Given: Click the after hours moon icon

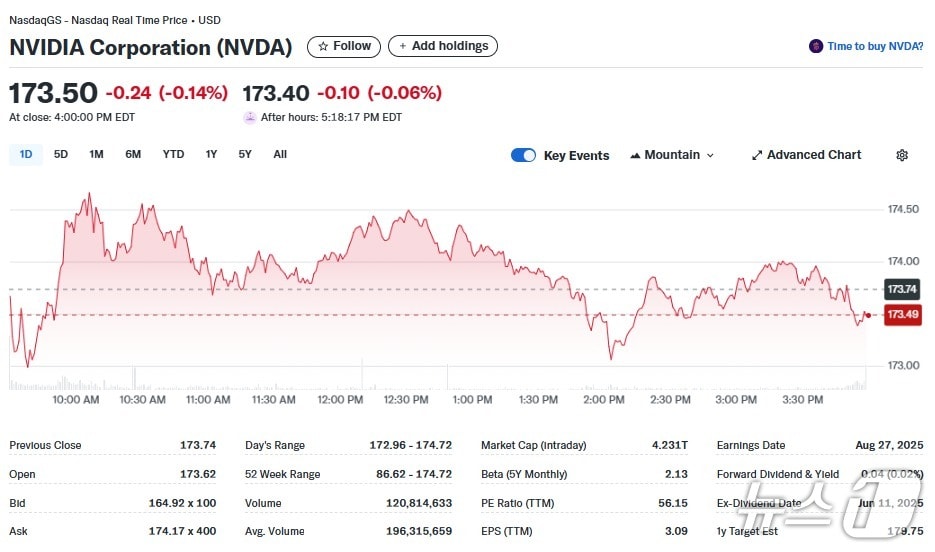Looking at the screenshot, I should point(249,117).
